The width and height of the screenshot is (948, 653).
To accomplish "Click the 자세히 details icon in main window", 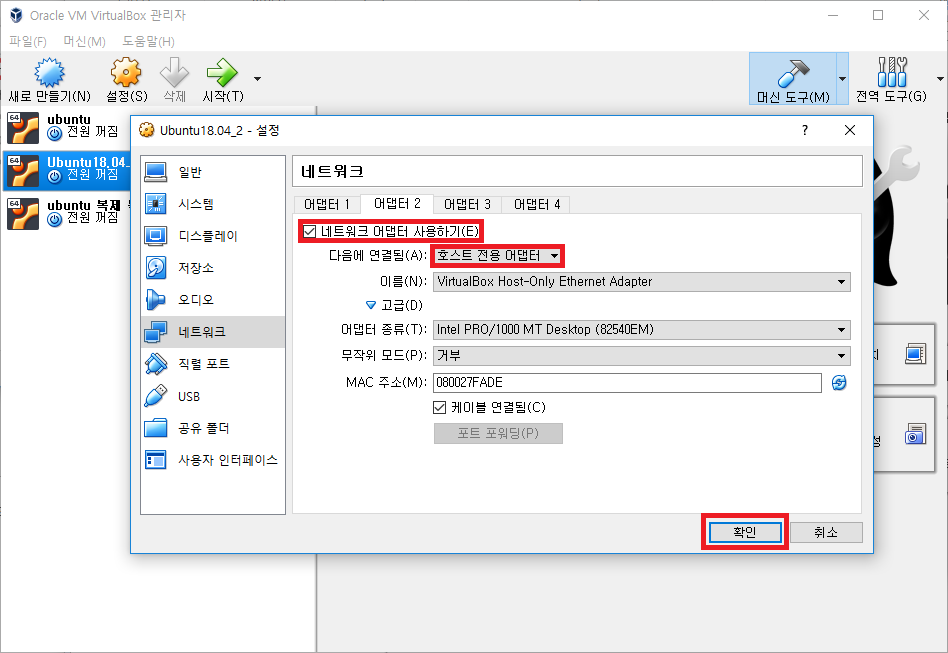I will tap(915, 354).
